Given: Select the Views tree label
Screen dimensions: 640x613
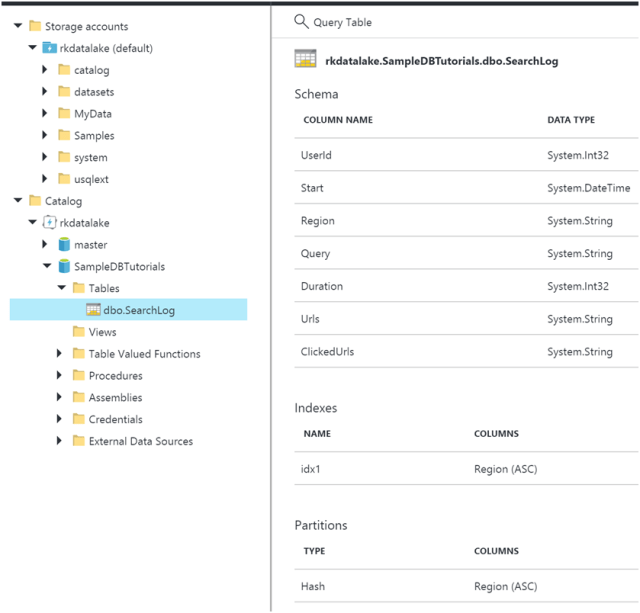Looking at the screenshot, I should tap(102, 332).
